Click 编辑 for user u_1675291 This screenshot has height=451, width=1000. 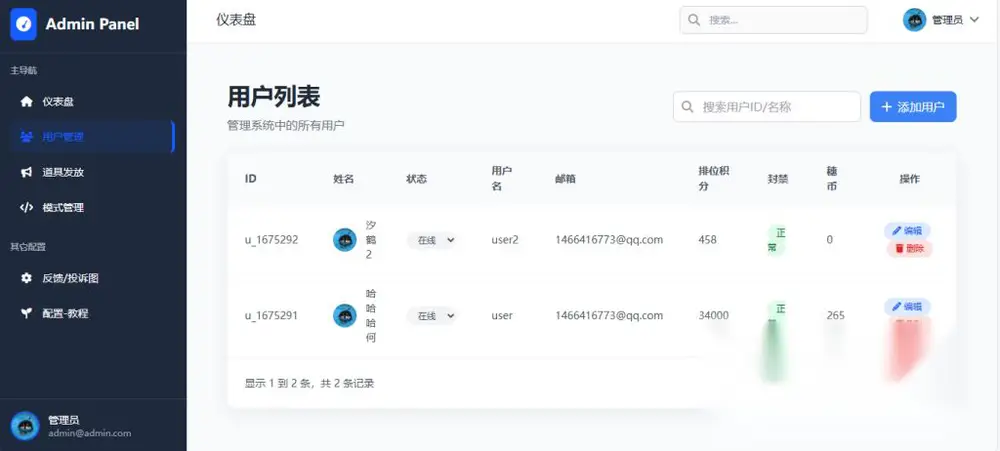coord(907,306)
